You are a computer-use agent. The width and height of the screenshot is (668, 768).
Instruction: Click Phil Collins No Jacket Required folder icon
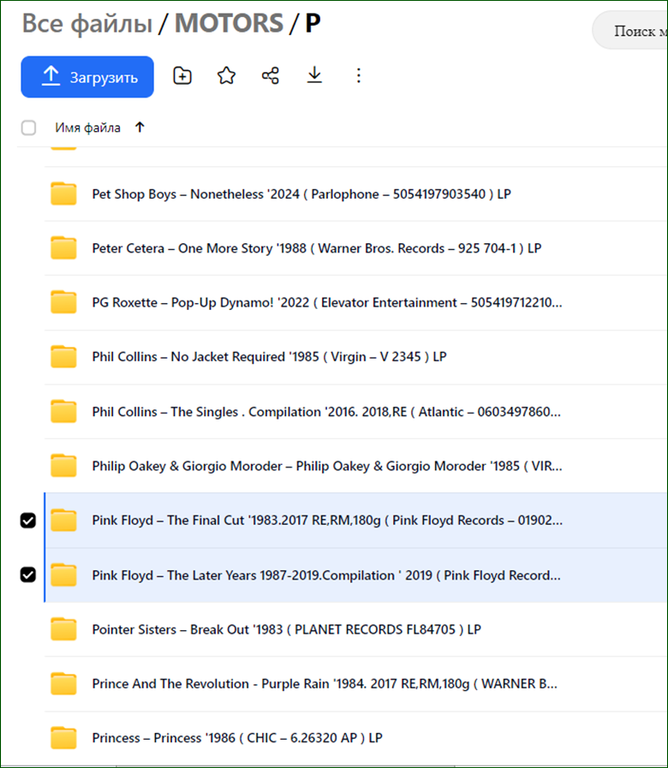[64, 357]
